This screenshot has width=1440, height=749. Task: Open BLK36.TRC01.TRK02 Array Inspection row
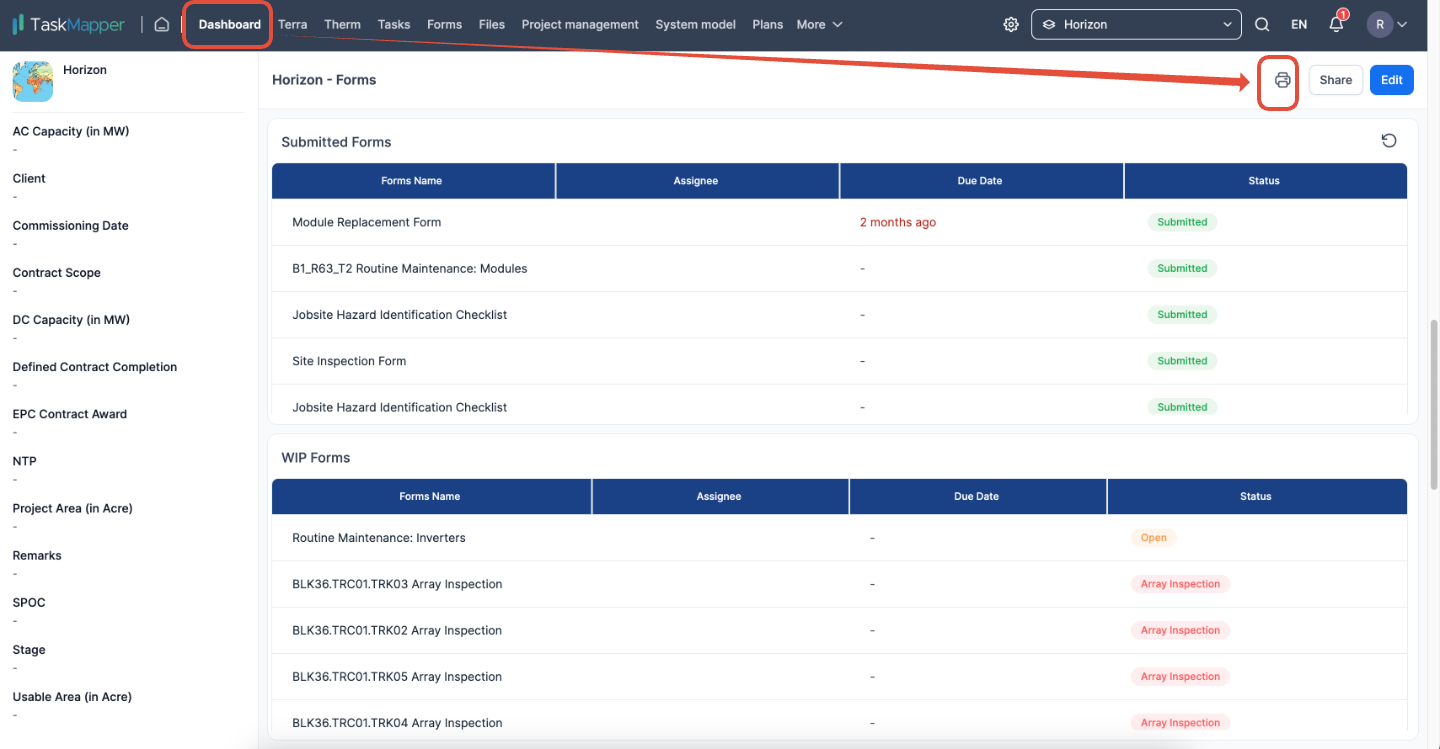(839, 630)
